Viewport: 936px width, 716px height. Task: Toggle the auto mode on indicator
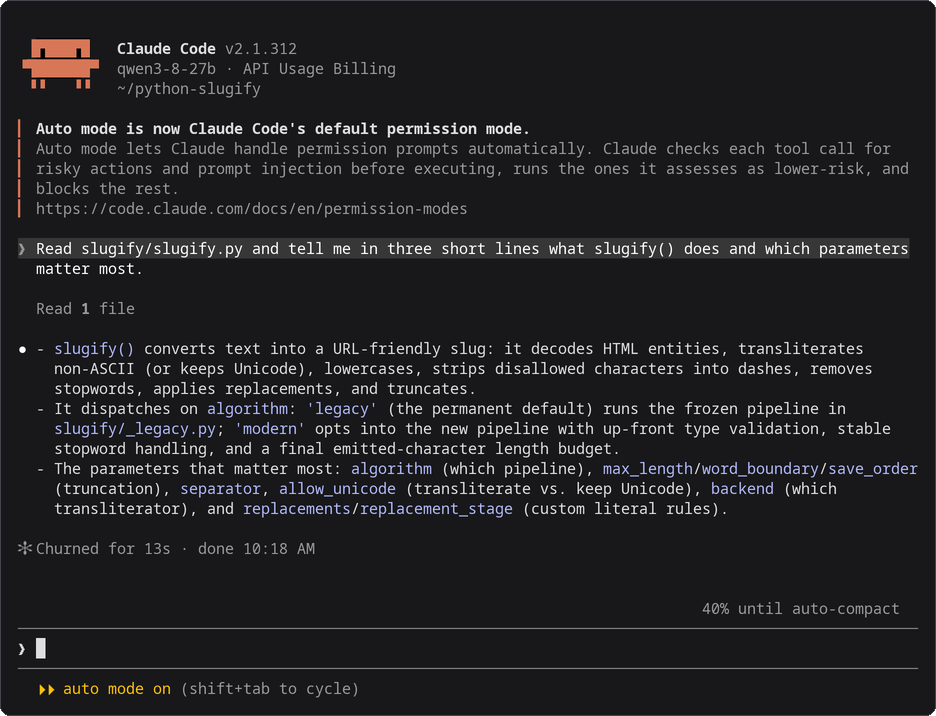117,689
